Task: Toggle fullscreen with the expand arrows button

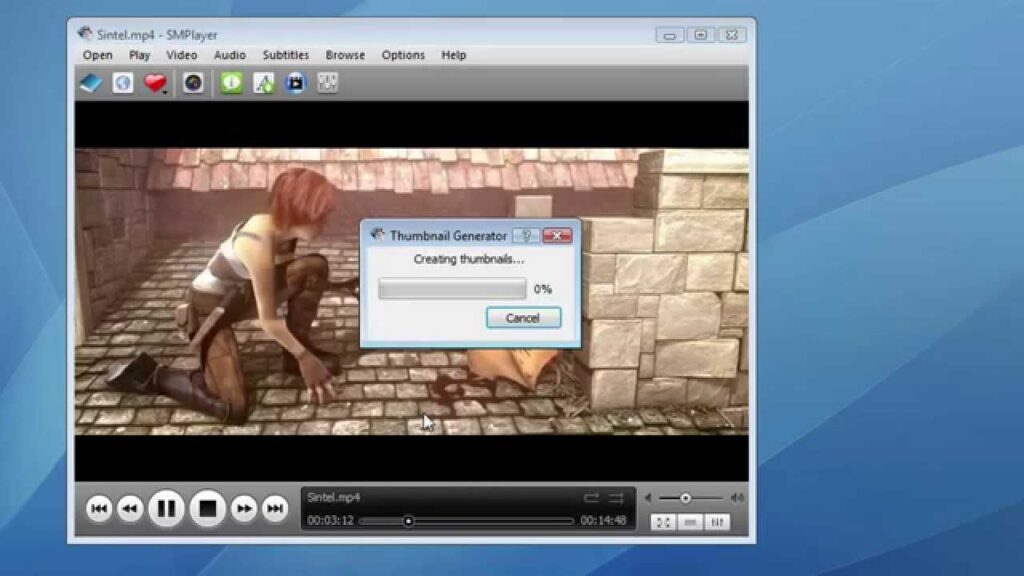Action: coord(663,522)
